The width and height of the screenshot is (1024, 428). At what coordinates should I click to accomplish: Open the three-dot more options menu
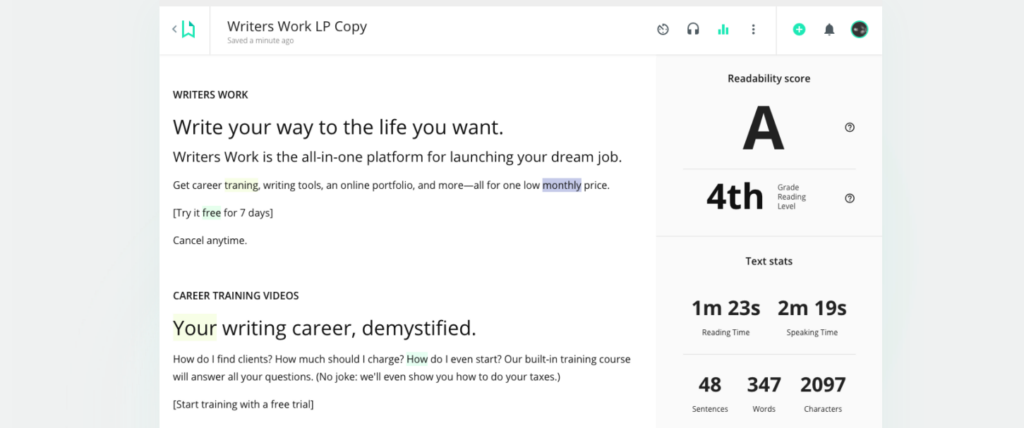(x=753, y=29)
